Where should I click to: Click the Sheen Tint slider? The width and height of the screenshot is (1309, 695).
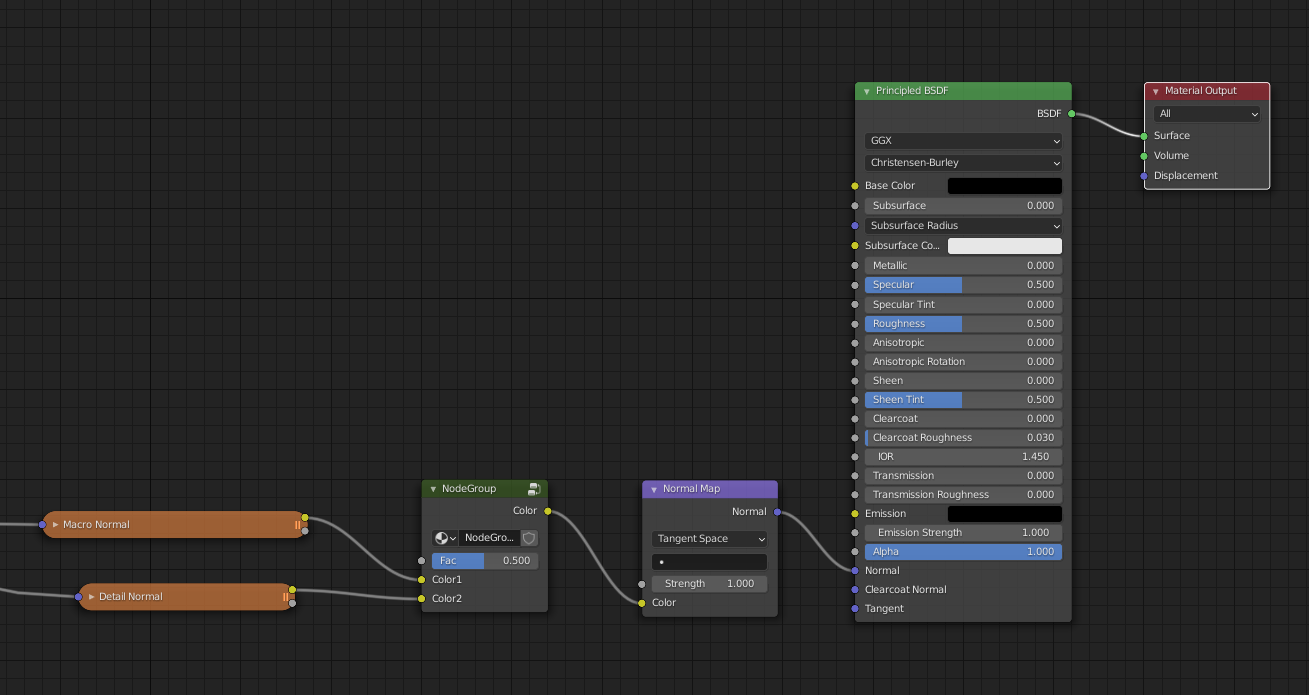coord(963,400)
